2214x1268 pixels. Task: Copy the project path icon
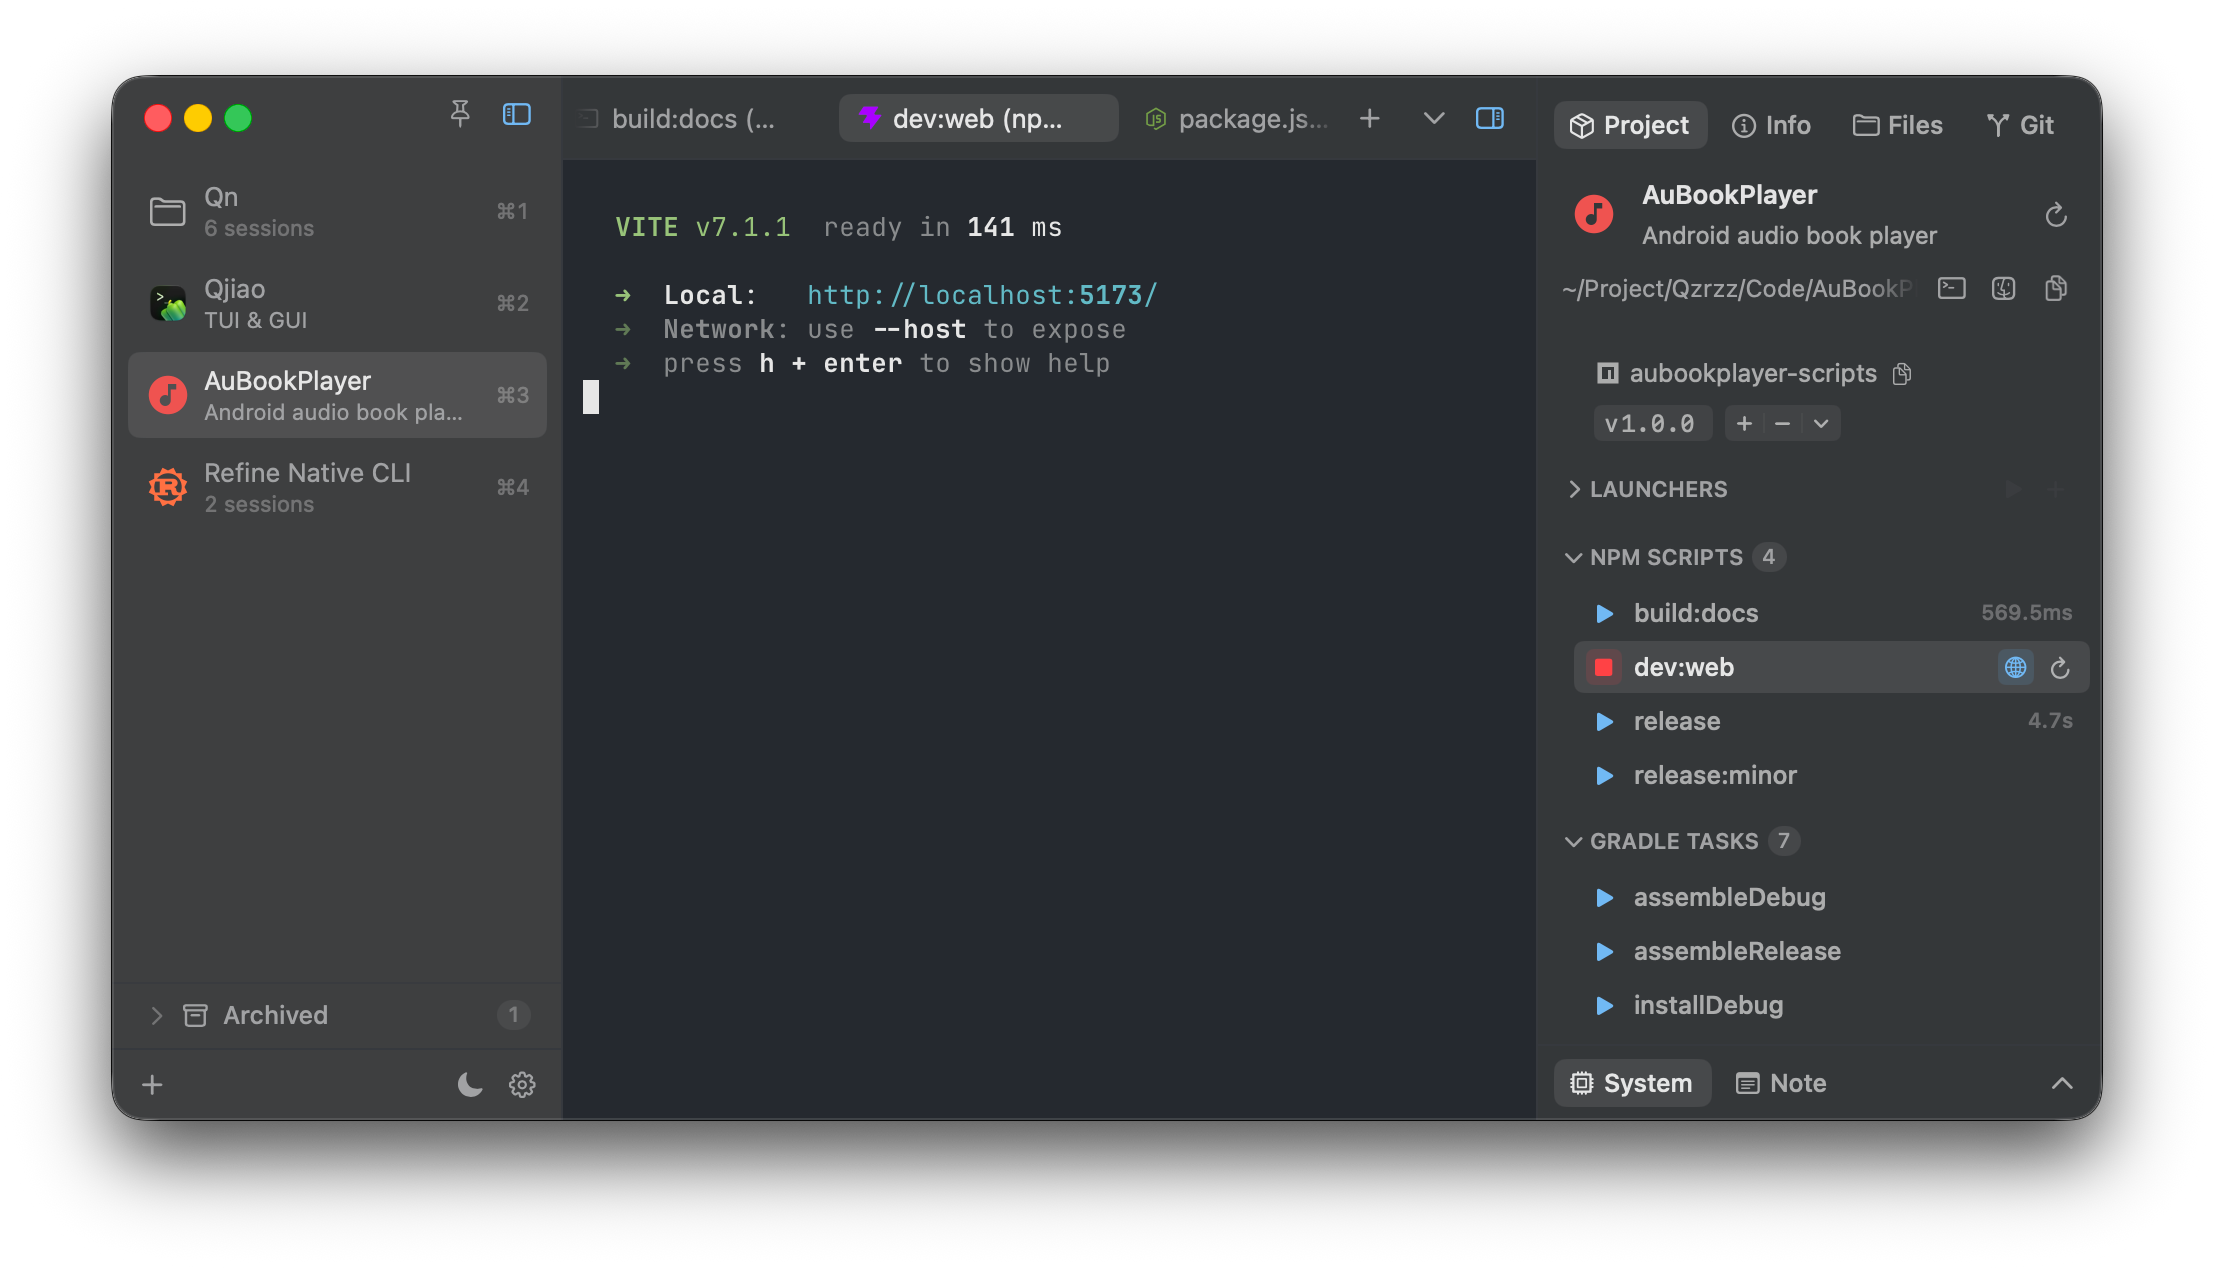coord(2056,289)
